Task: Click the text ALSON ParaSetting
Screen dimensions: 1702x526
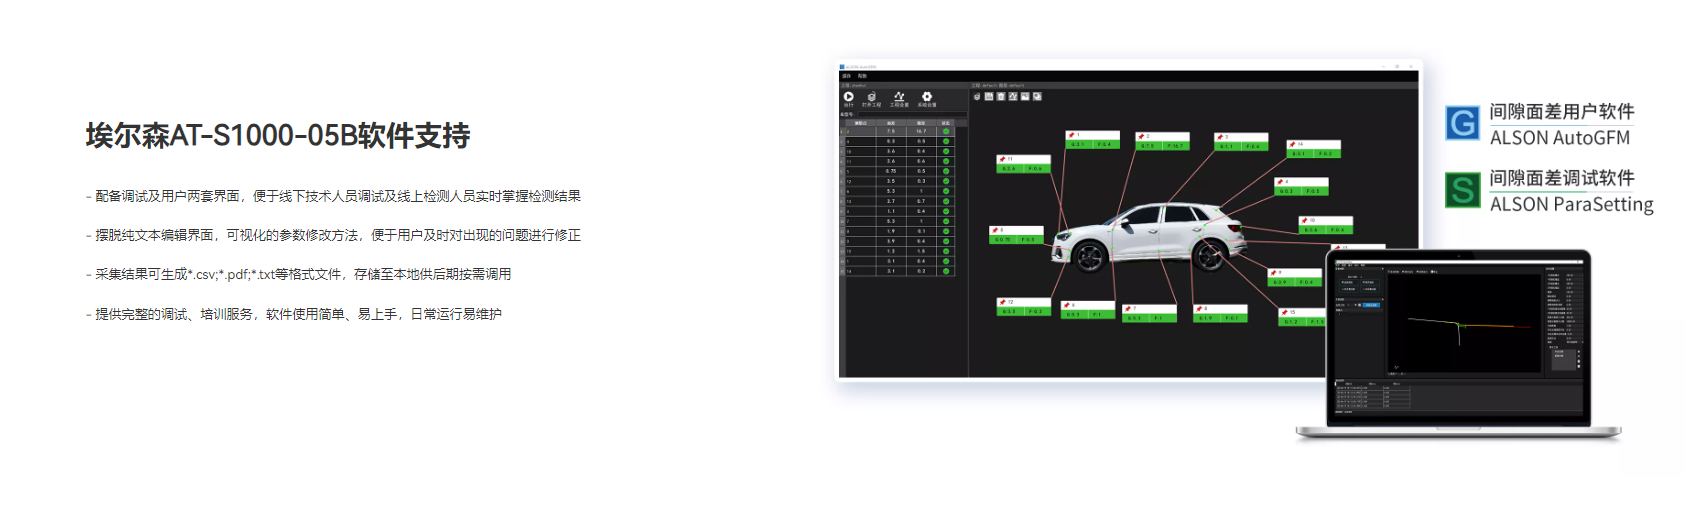Action: (x=1572, y=204)
